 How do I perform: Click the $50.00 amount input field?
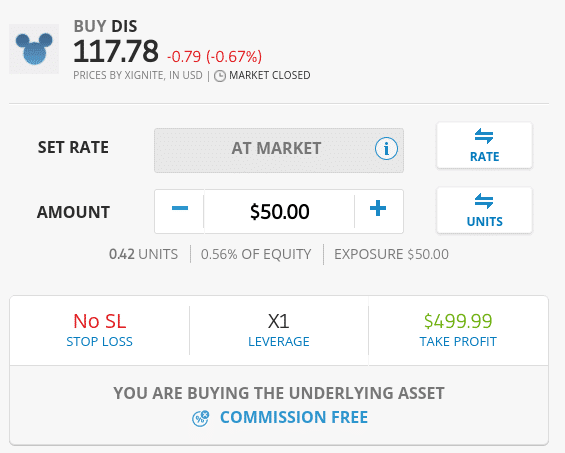279,212
